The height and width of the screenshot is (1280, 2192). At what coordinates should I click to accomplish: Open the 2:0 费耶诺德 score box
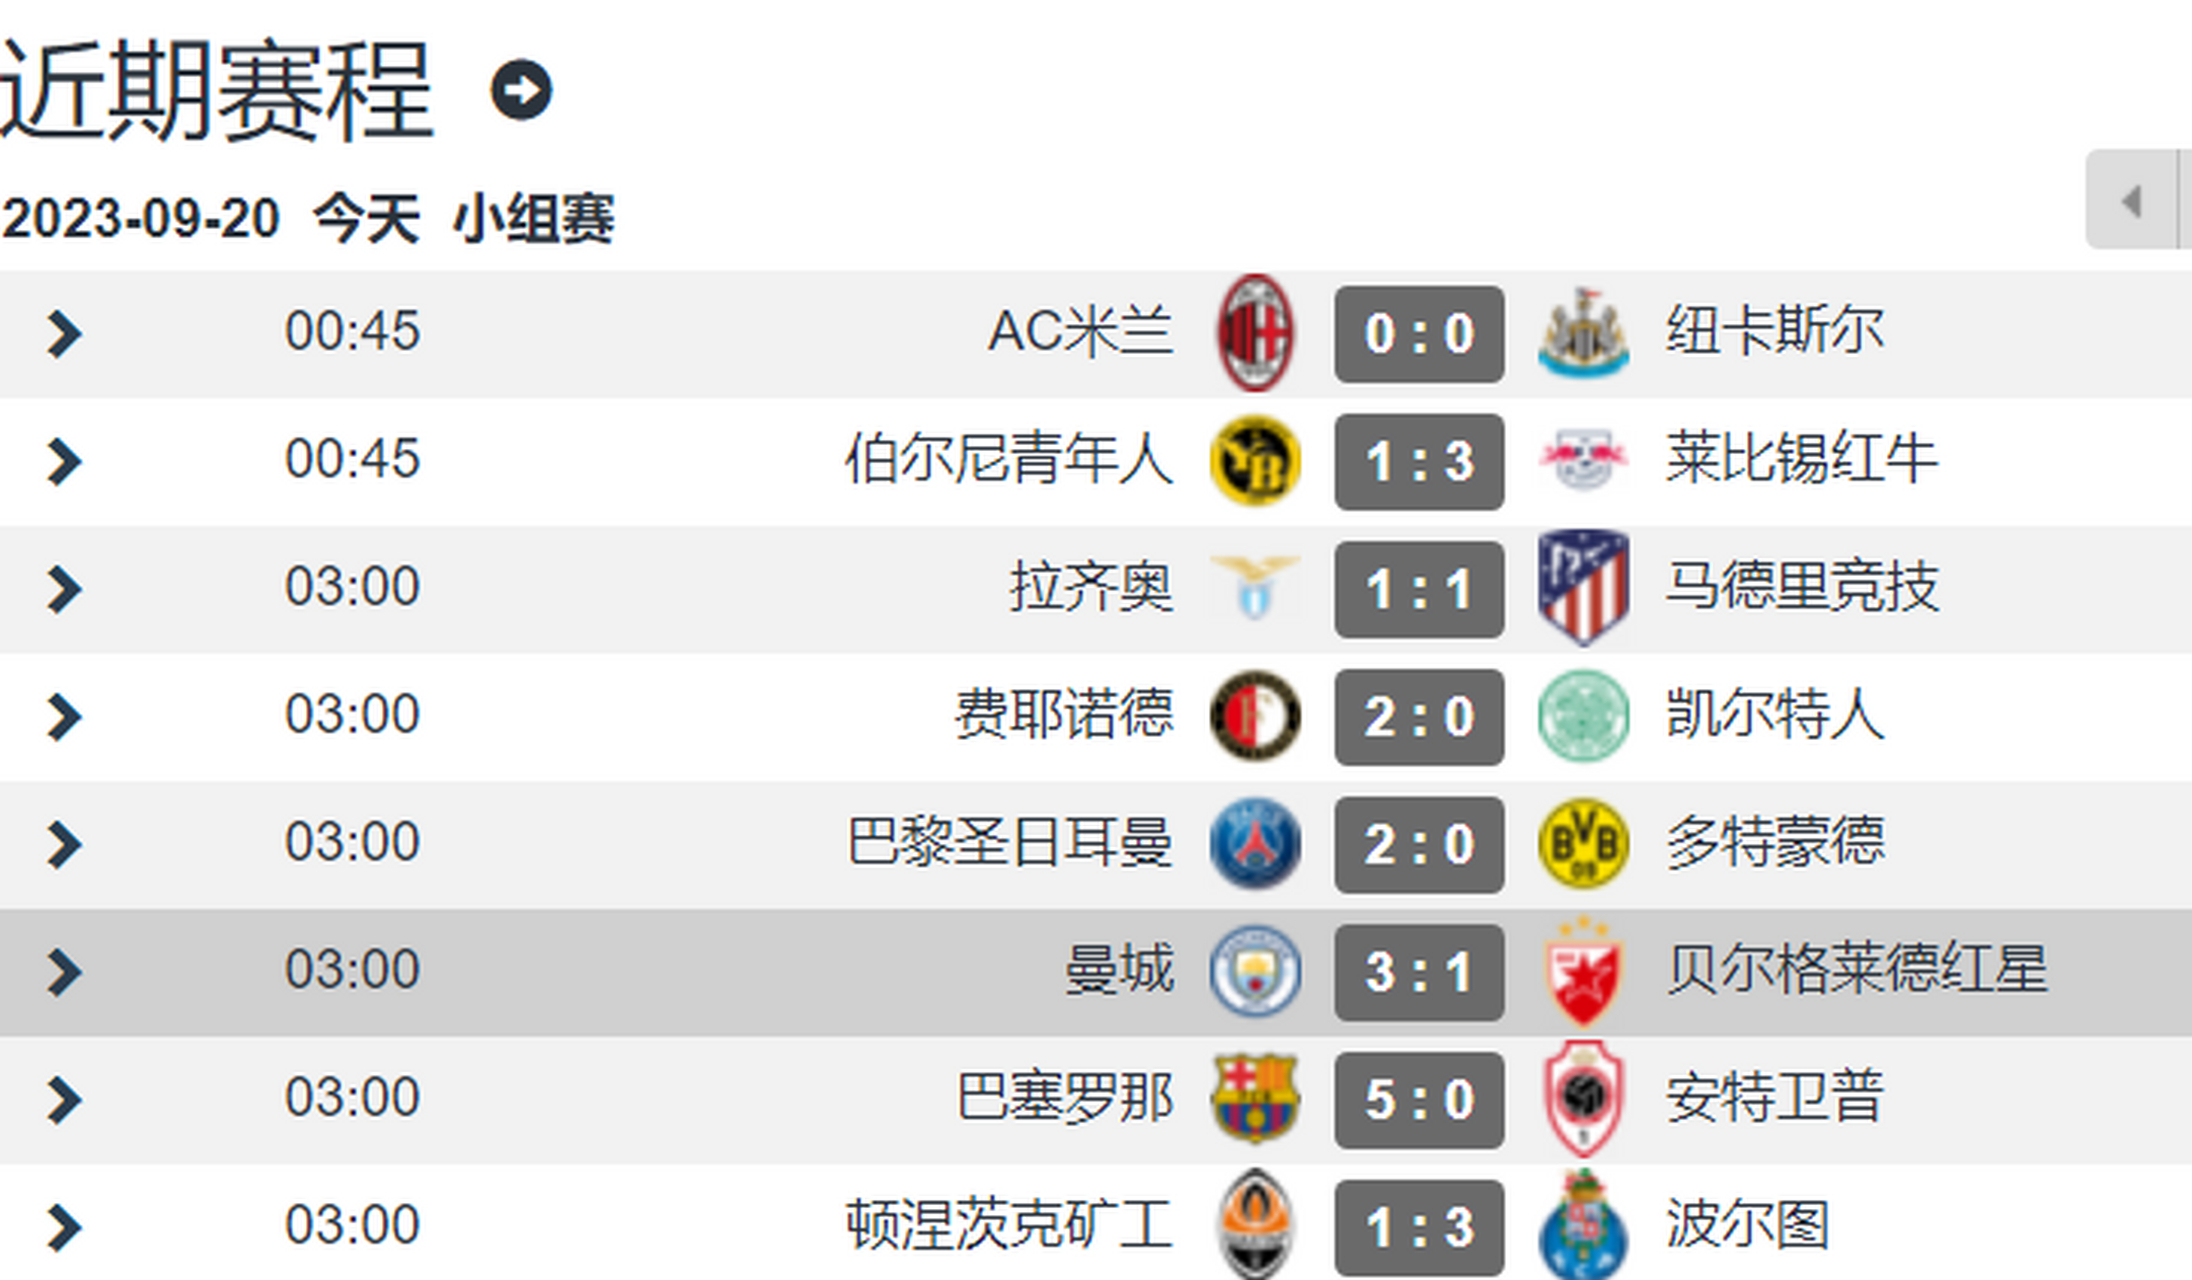coord(1419,716)
